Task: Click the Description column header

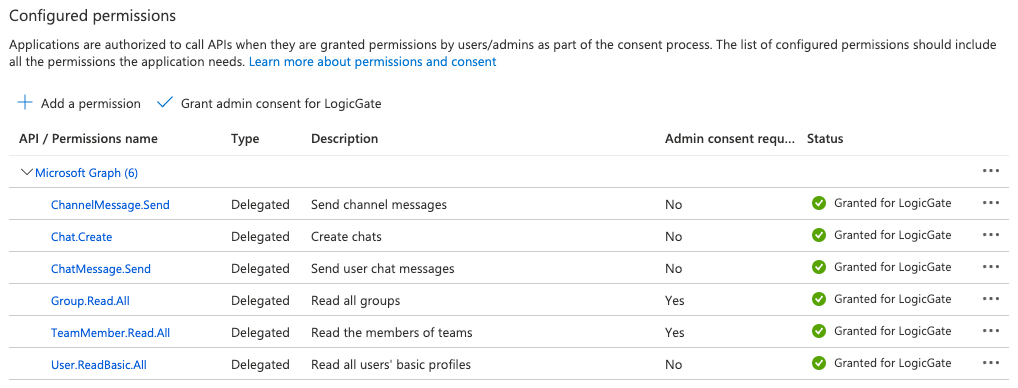Action: (345, 139)
